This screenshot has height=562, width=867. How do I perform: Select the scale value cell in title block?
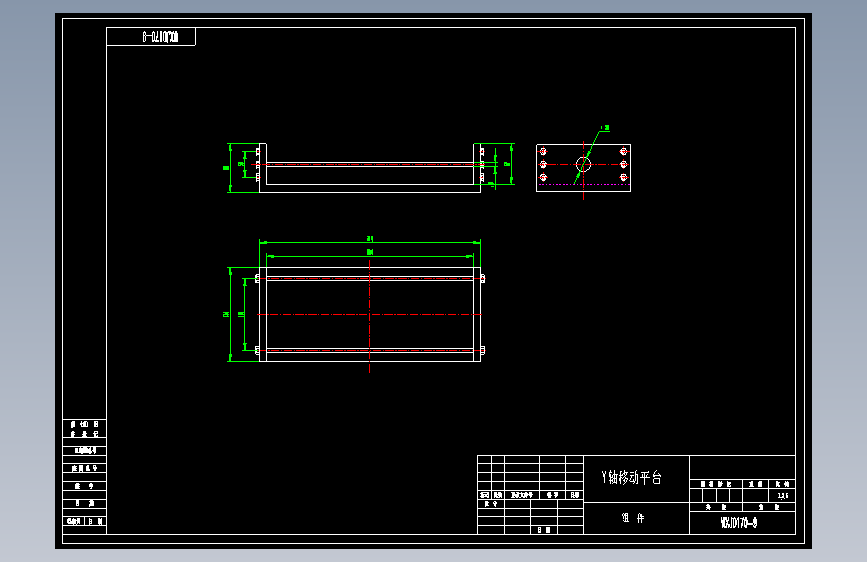click(x=782, y=496)
